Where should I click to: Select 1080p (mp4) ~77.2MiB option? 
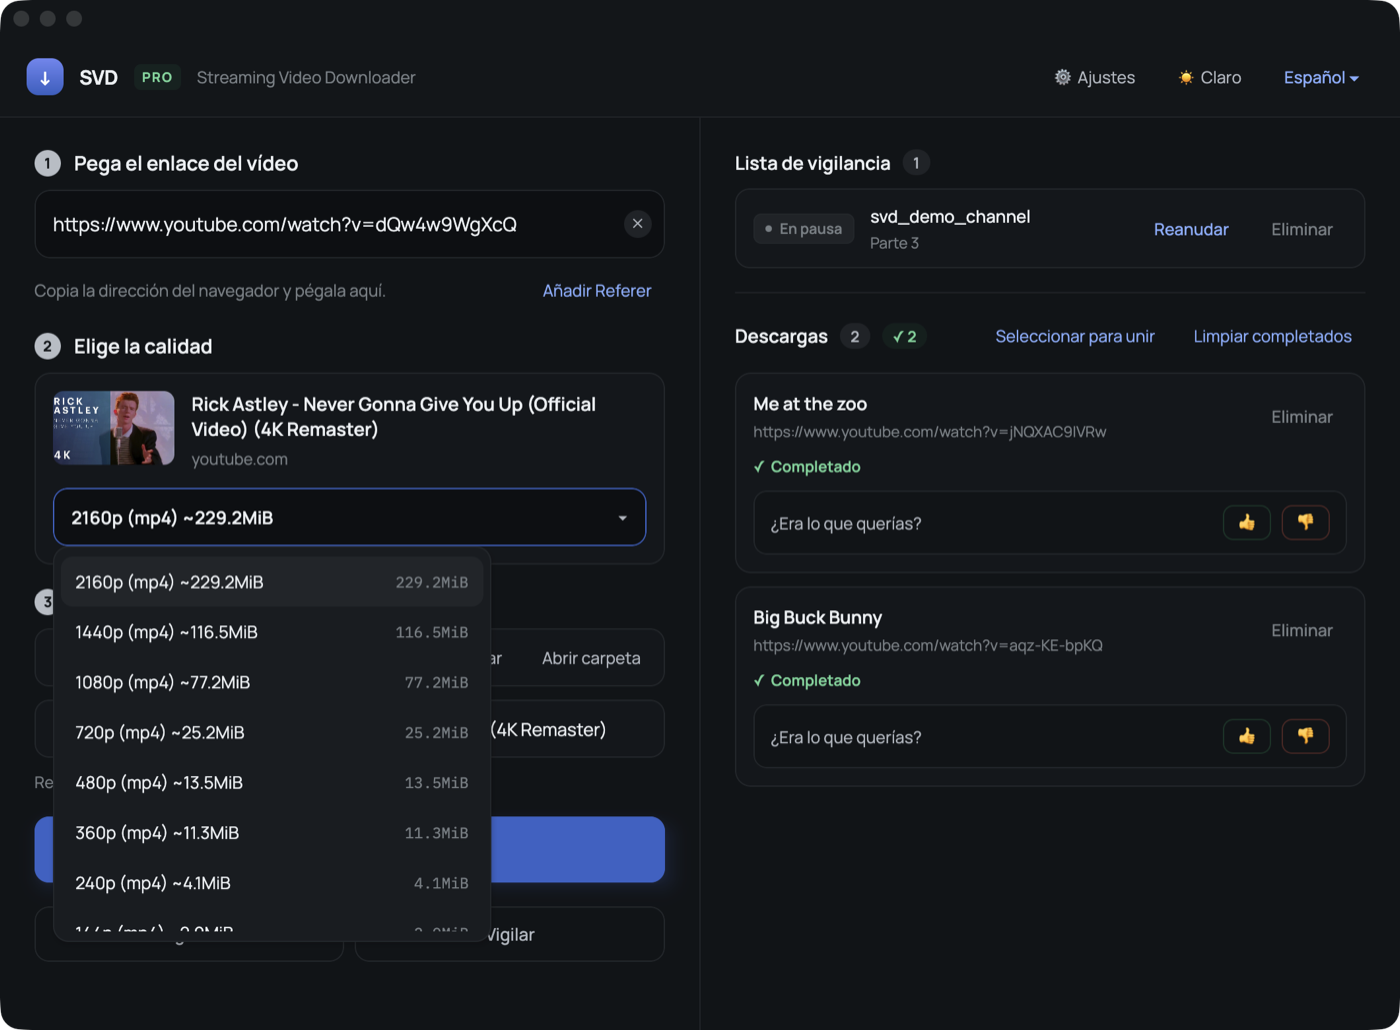[272, 682]
